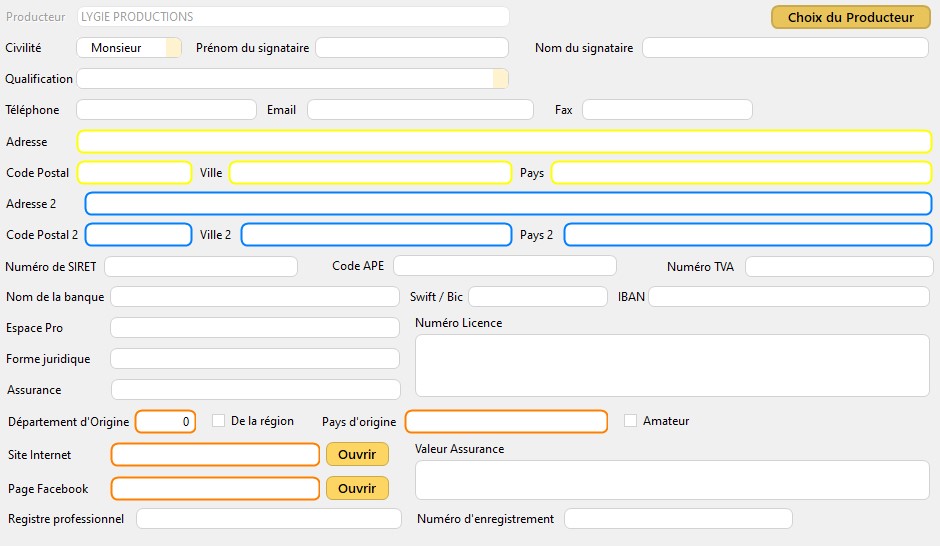Screen dimensions: 940x546
Task: Click the yellow Adresse input field
Action: (x=503, y=142)
